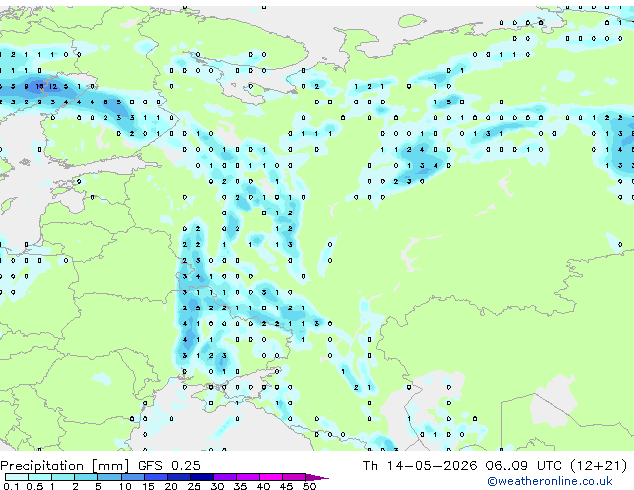Click the '12' precipitation value on the map
634x490 pixels.
(53, 86)
